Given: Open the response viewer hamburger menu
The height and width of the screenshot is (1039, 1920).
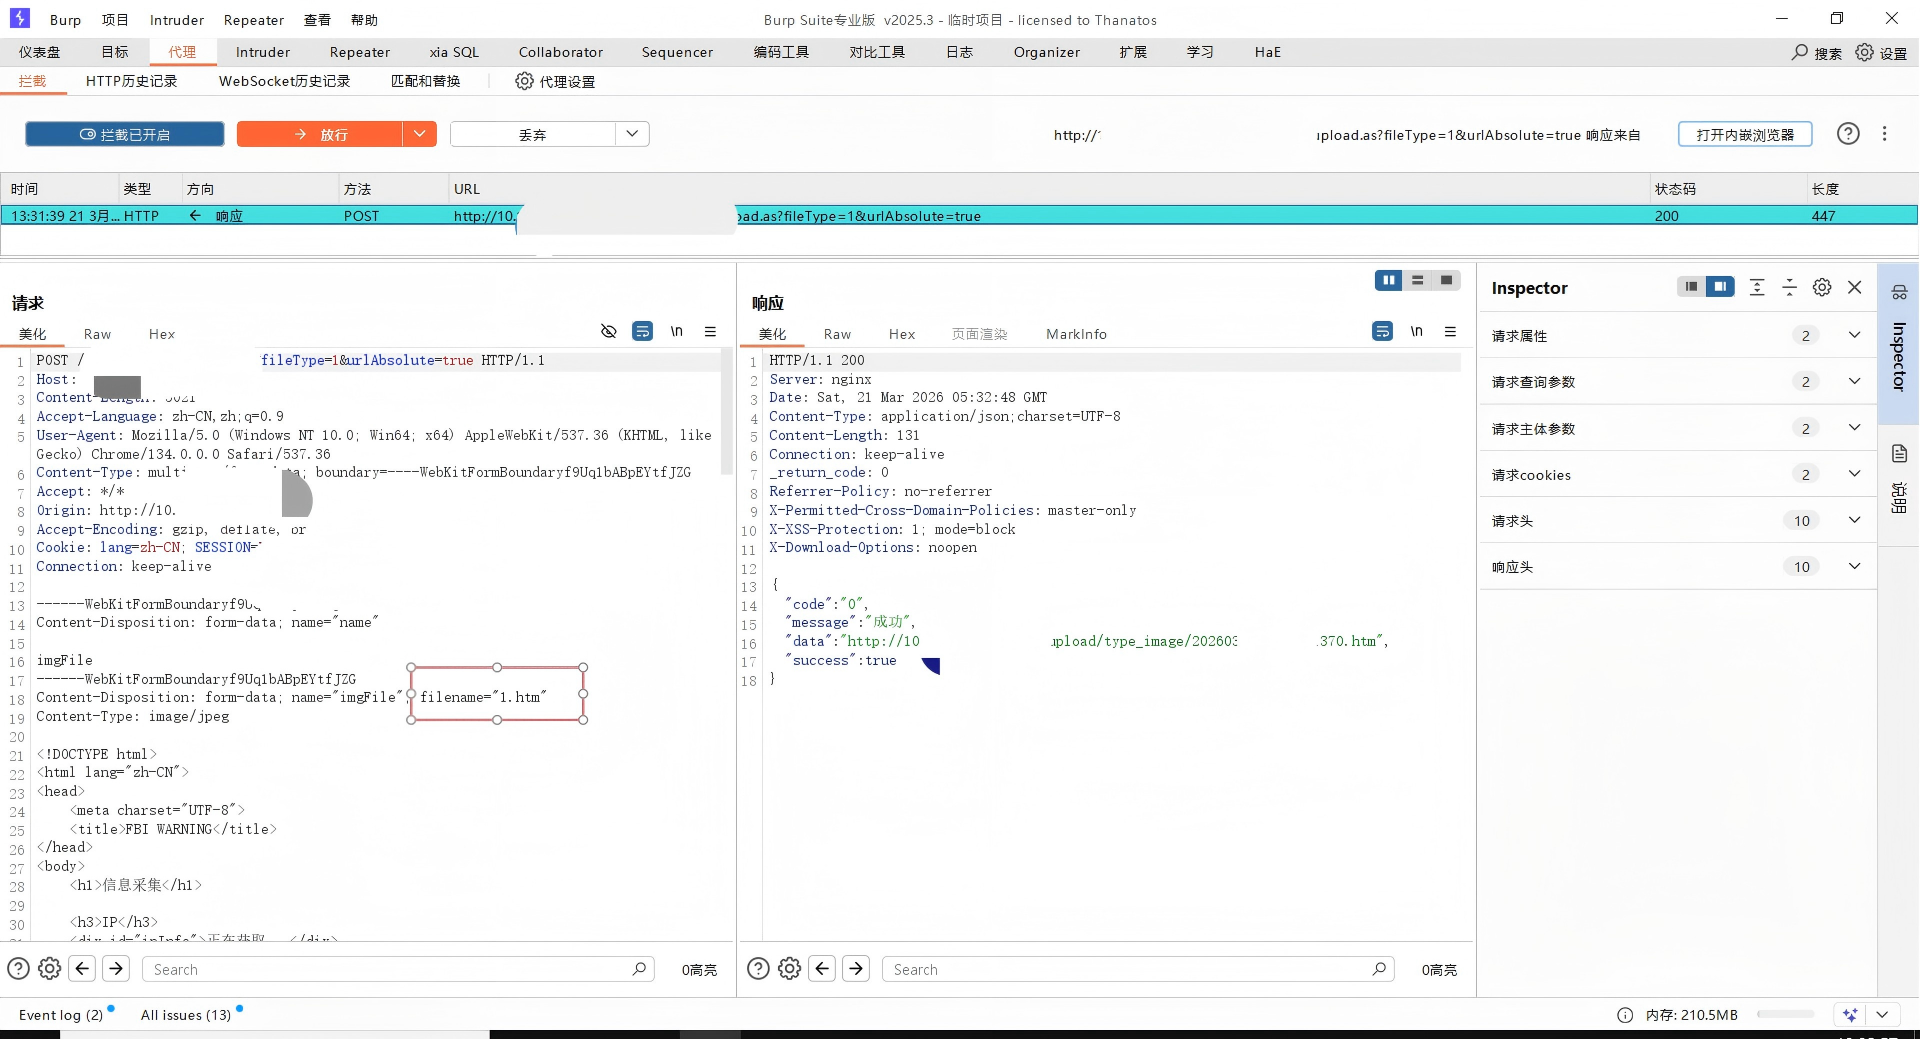Looking at the screenshot, I should (1450, 331).
